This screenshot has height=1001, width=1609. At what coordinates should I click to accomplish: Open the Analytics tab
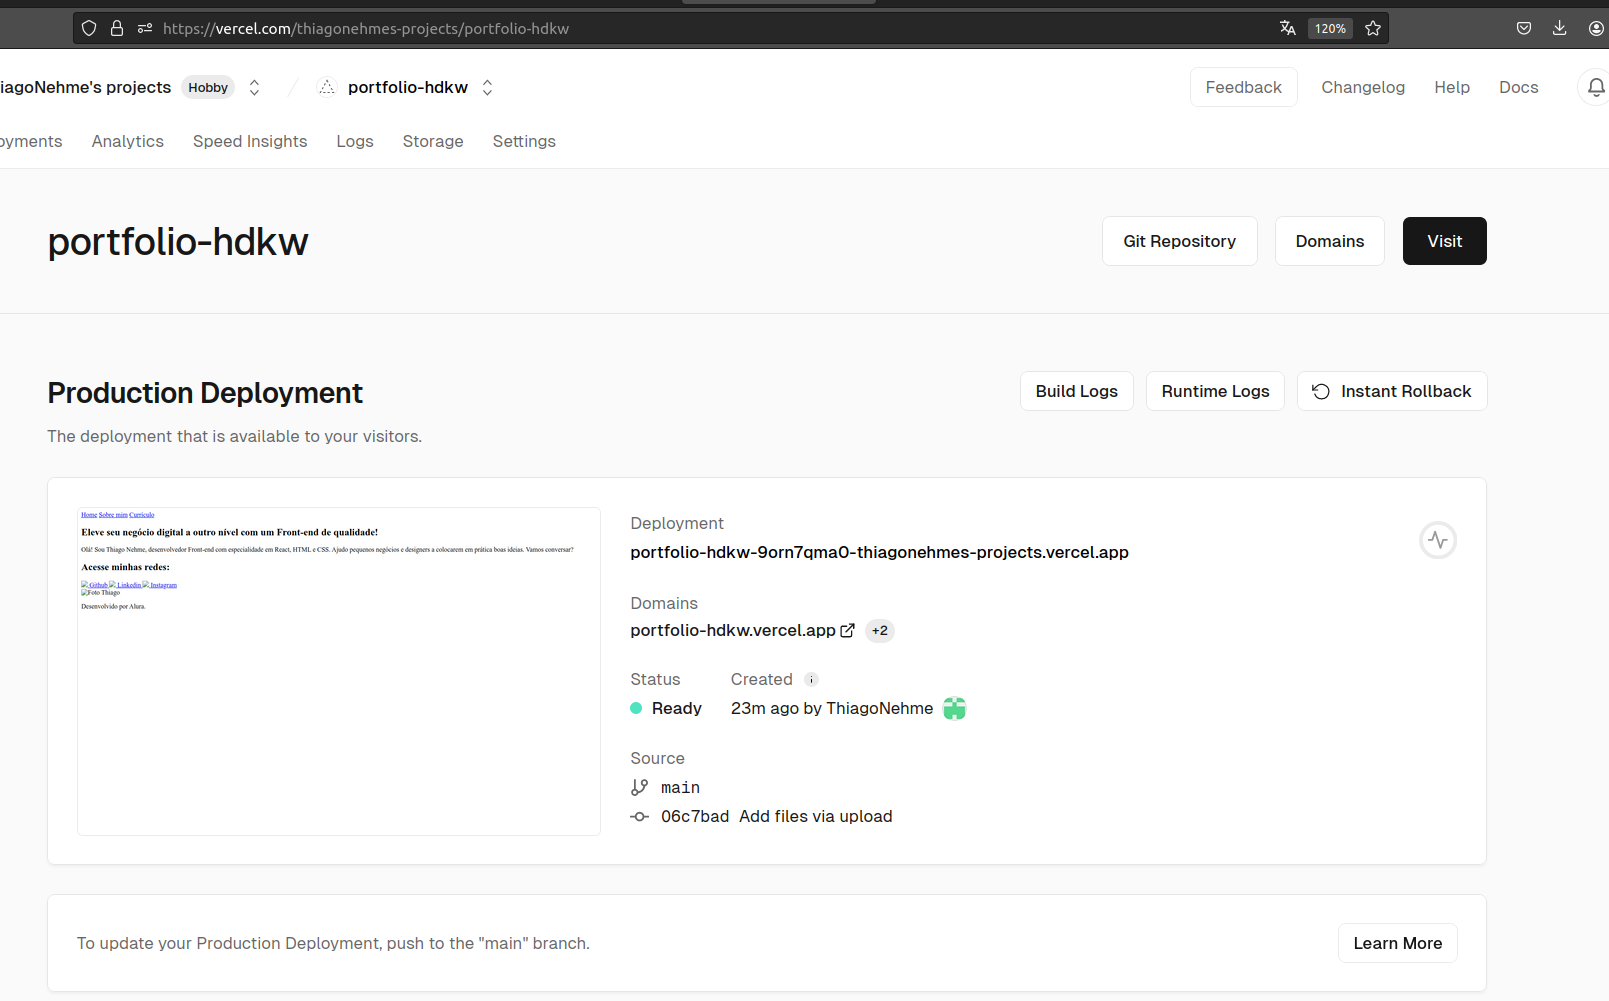point(128,141)
